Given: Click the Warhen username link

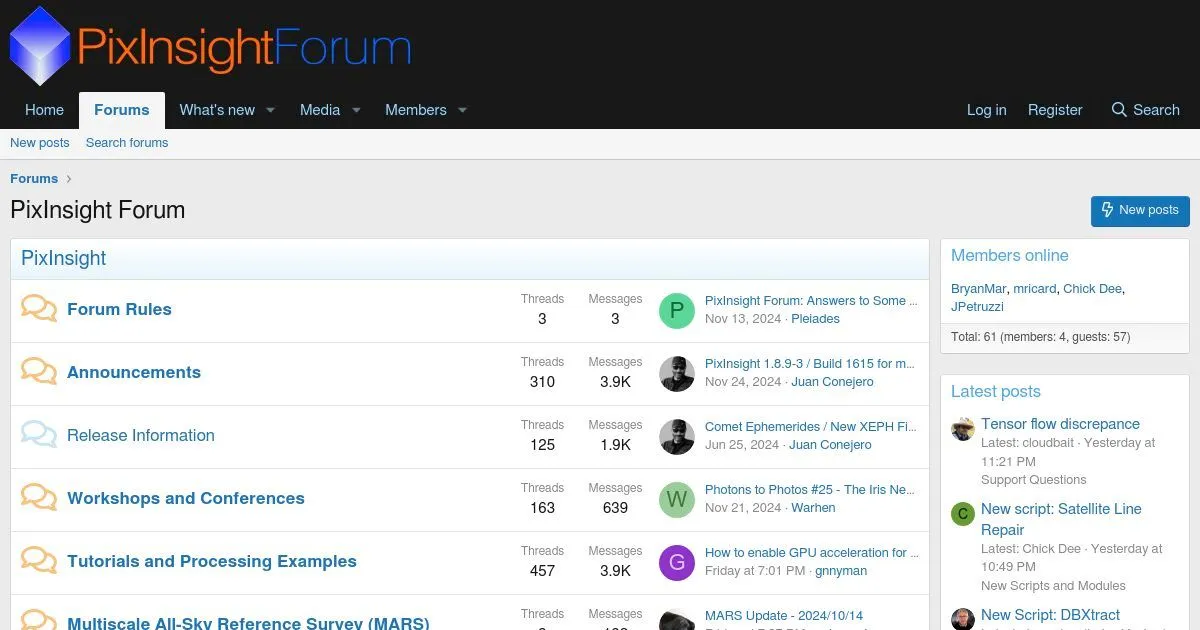Looking at the screenshot, I should click(x=813, y=508).
